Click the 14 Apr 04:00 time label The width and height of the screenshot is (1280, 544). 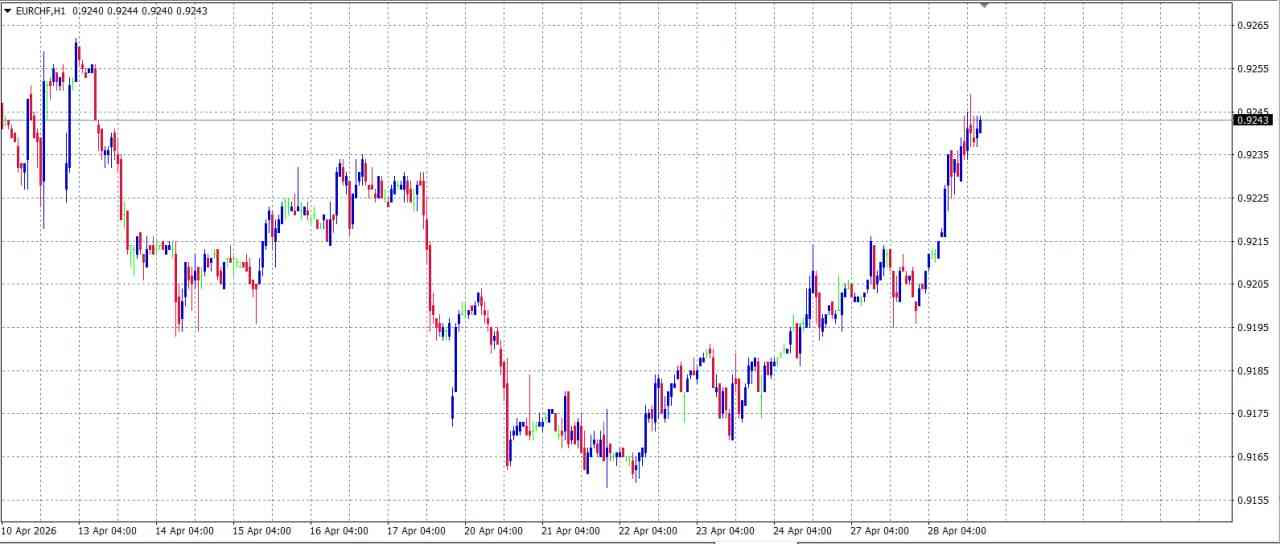[x=185, y=531]
